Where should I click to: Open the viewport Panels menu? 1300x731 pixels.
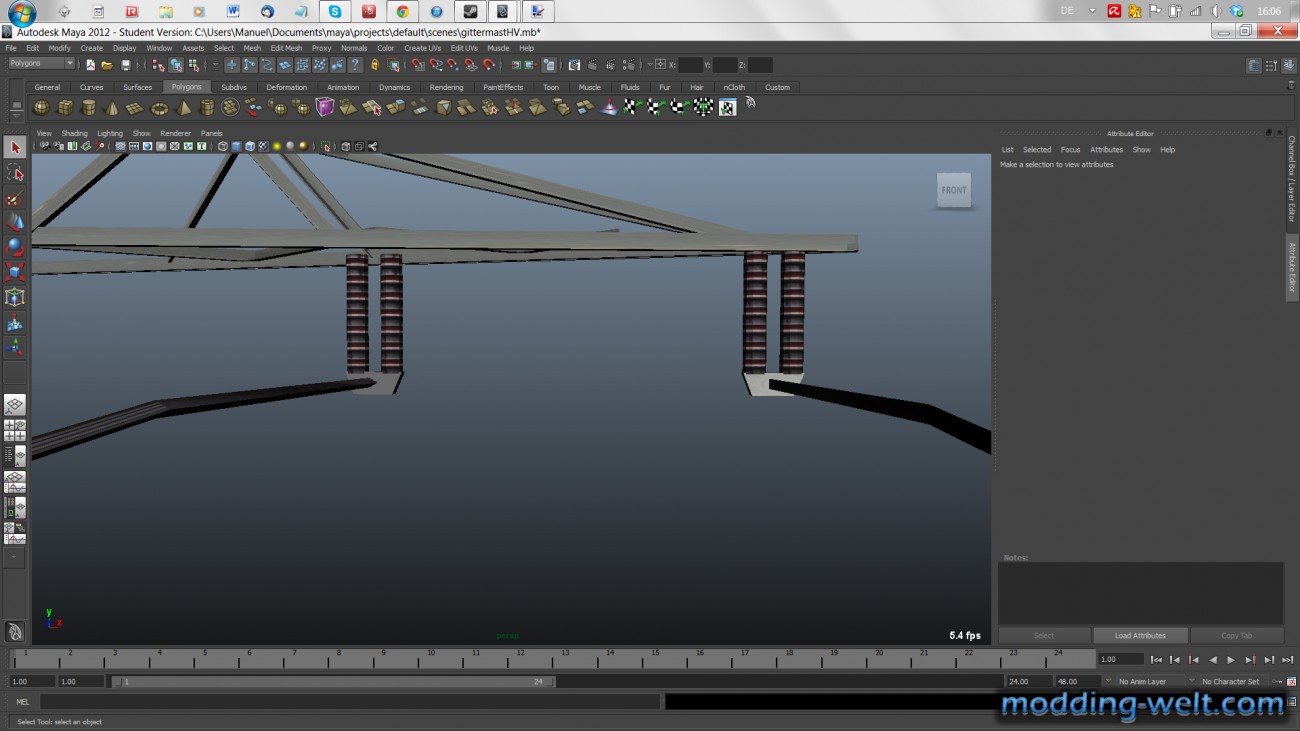(212, 133)
